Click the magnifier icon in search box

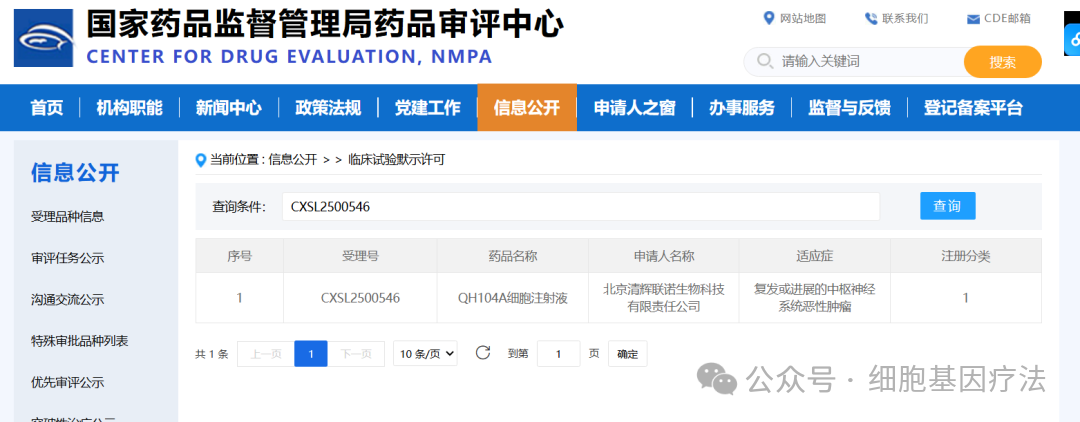(x=765, y=61)
